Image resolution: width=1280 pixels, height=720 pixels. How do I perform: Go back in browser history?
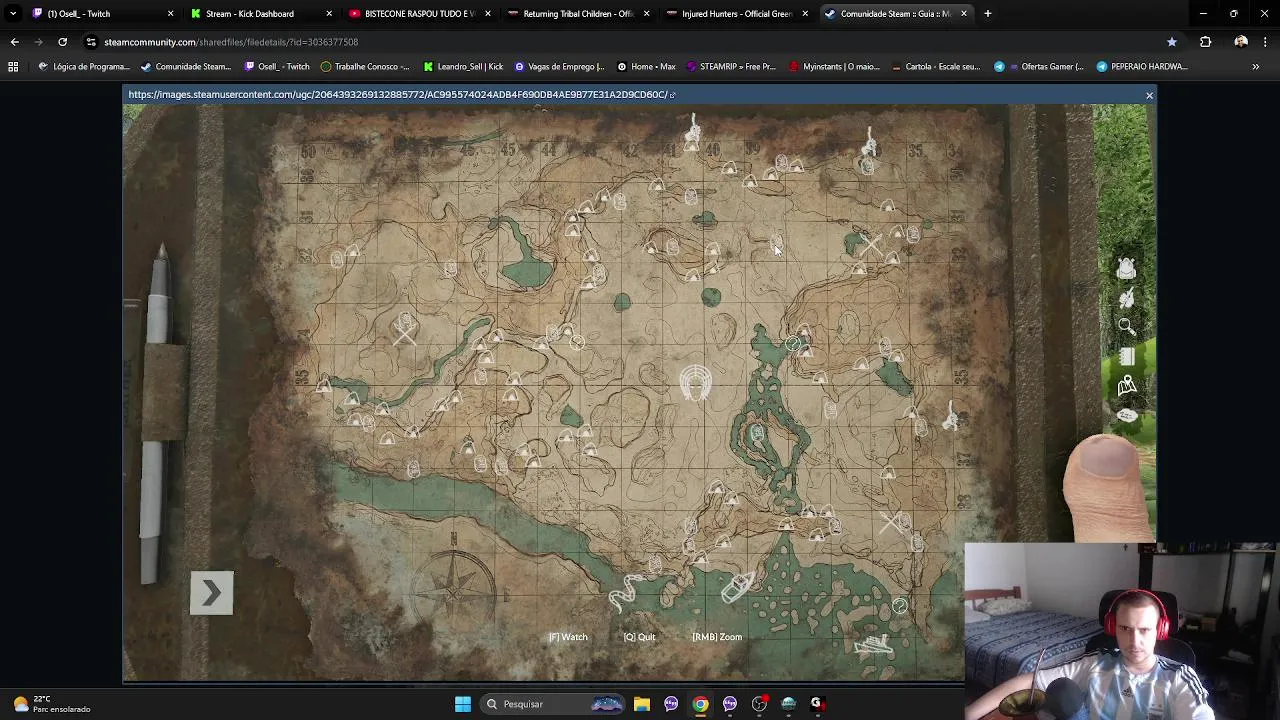pos(14,42)
